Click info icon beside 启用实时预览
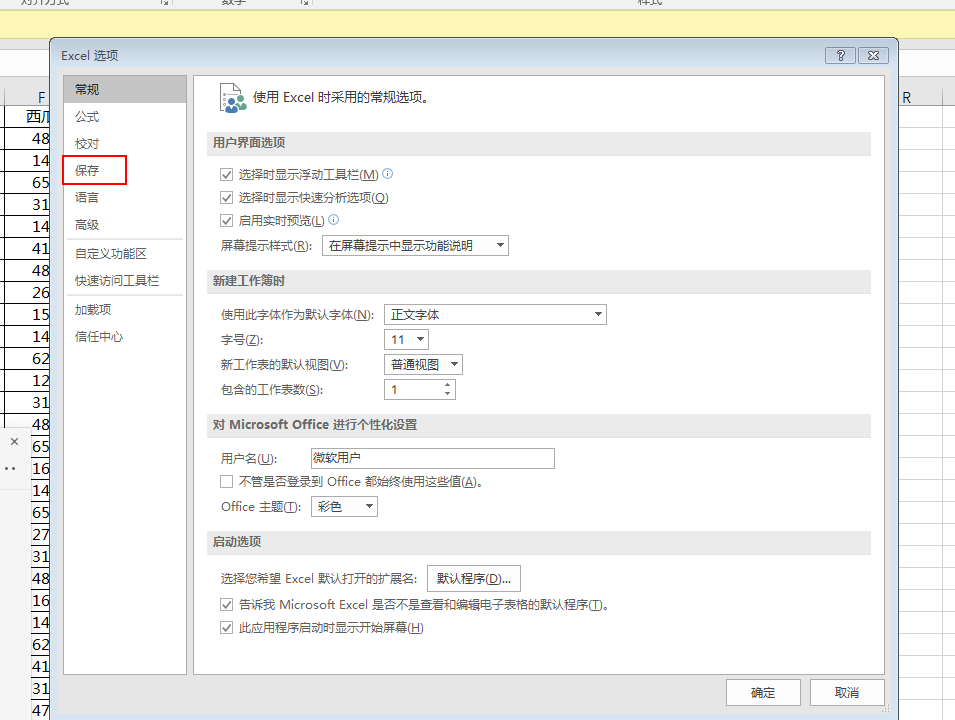The image size is (955, 720). (334, 219)
